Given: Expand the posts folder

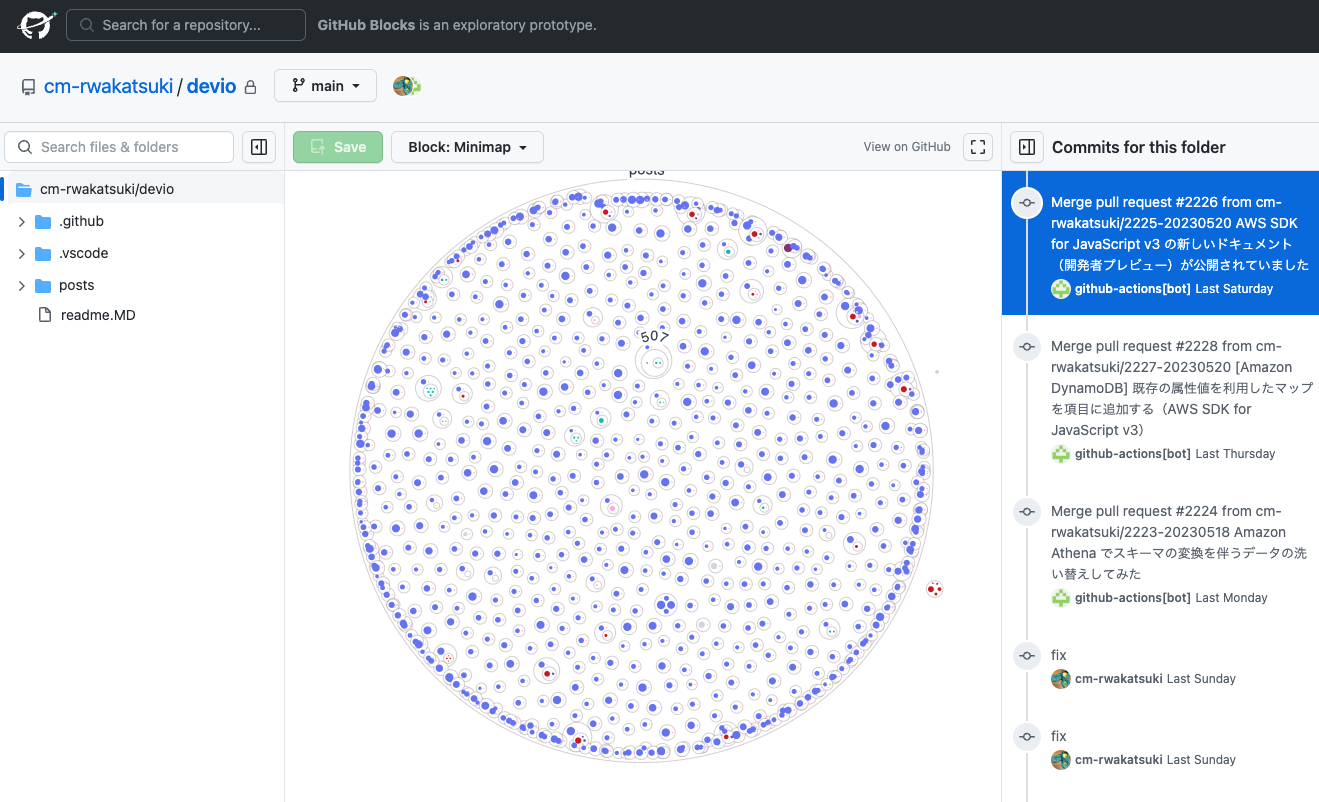Looking at the screenshot, I should coord(22,285).
